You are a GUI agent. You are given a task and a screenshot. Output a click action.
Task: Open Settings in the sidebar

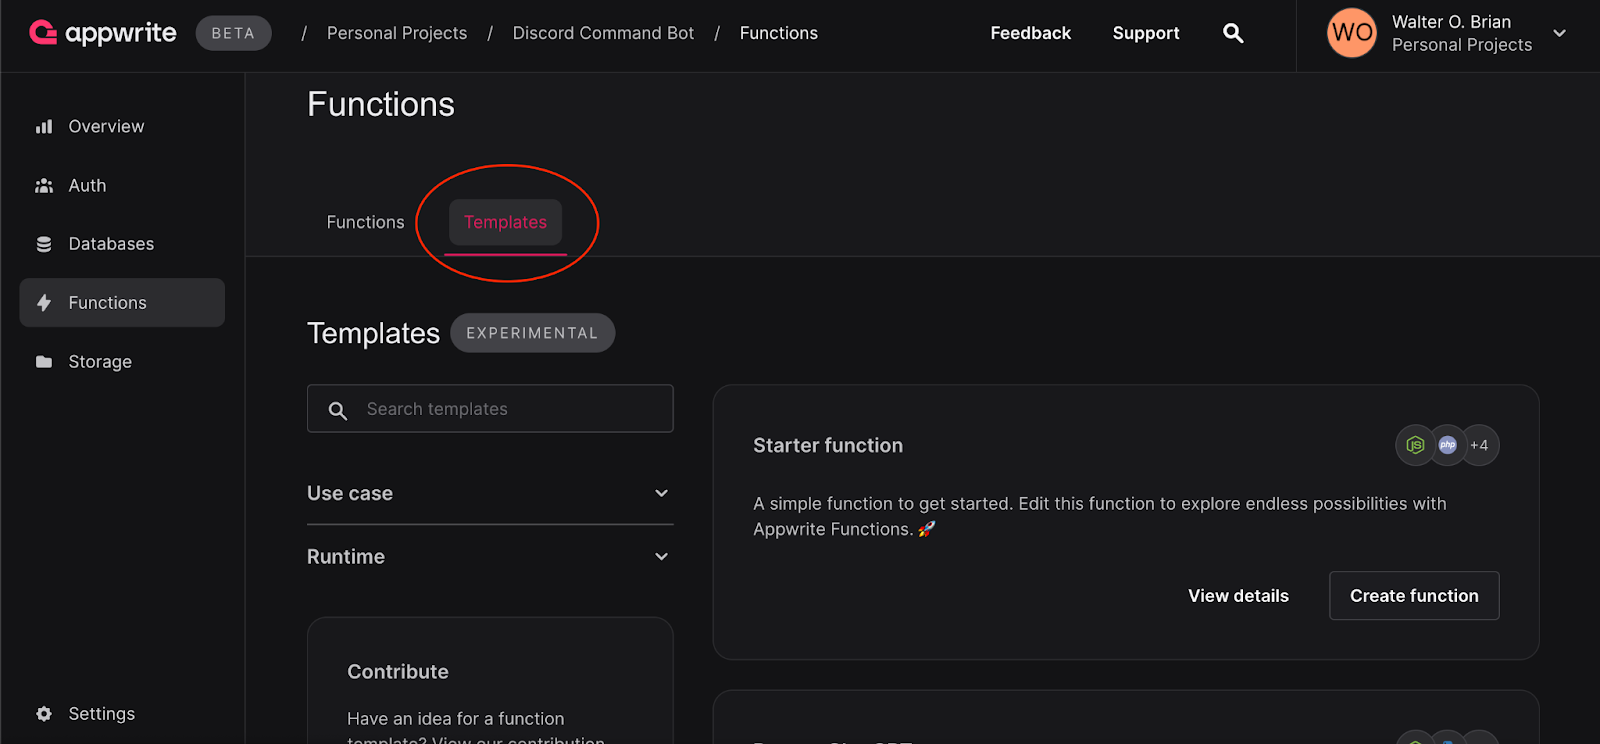click(122, 714)
